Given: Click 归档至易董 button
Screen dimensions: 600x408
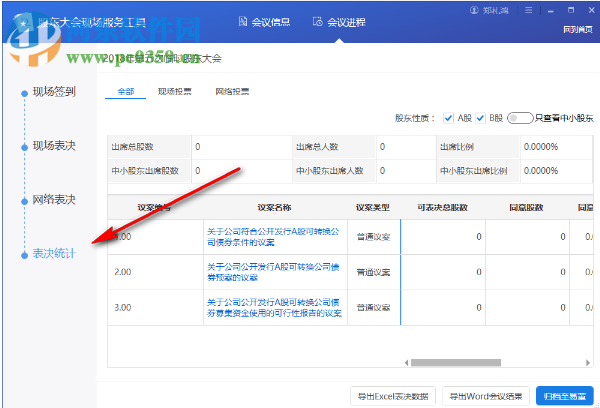Looking at the screenshot, I should coord(565,396).
